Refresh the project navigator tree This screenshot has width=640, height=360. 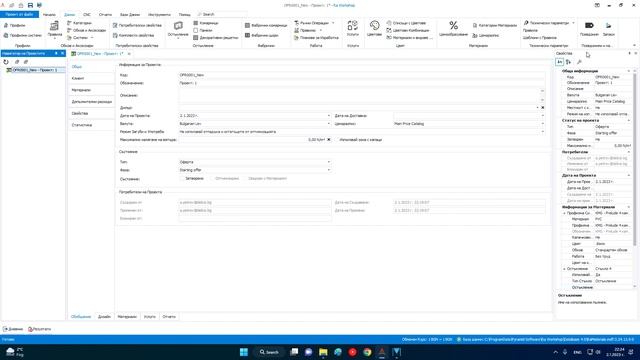pyautogui.click(x=6, y=62)
